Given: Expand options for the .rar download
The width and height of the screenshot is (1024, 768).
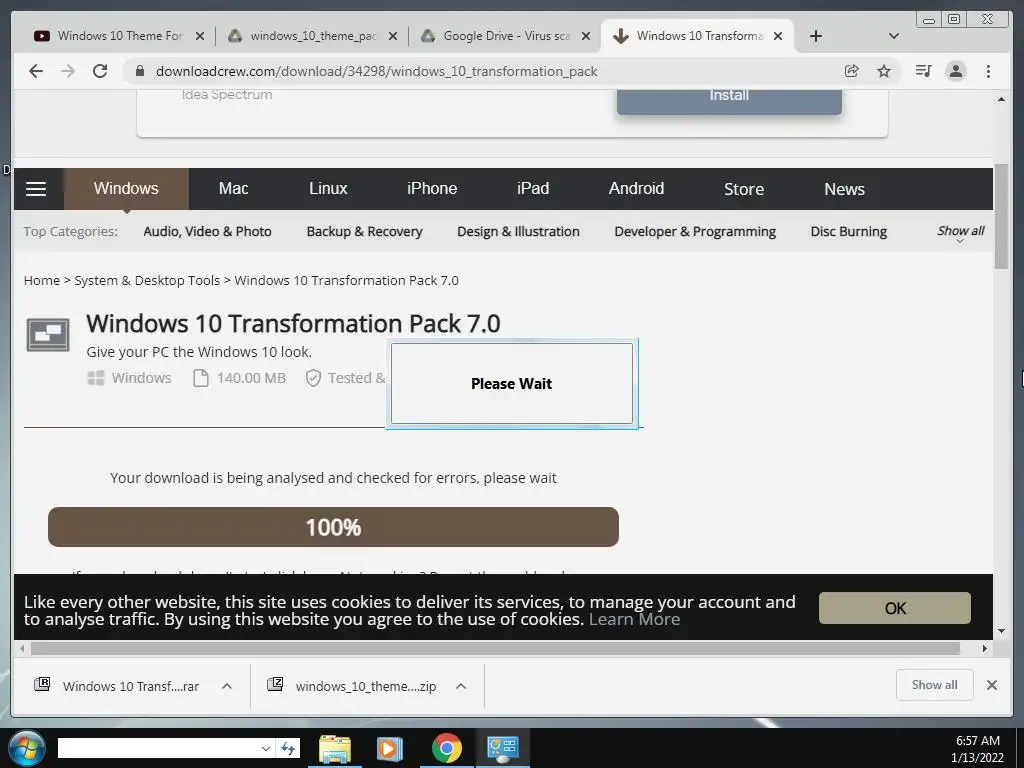Looking at the screenshot, I should tap(227, 686).
